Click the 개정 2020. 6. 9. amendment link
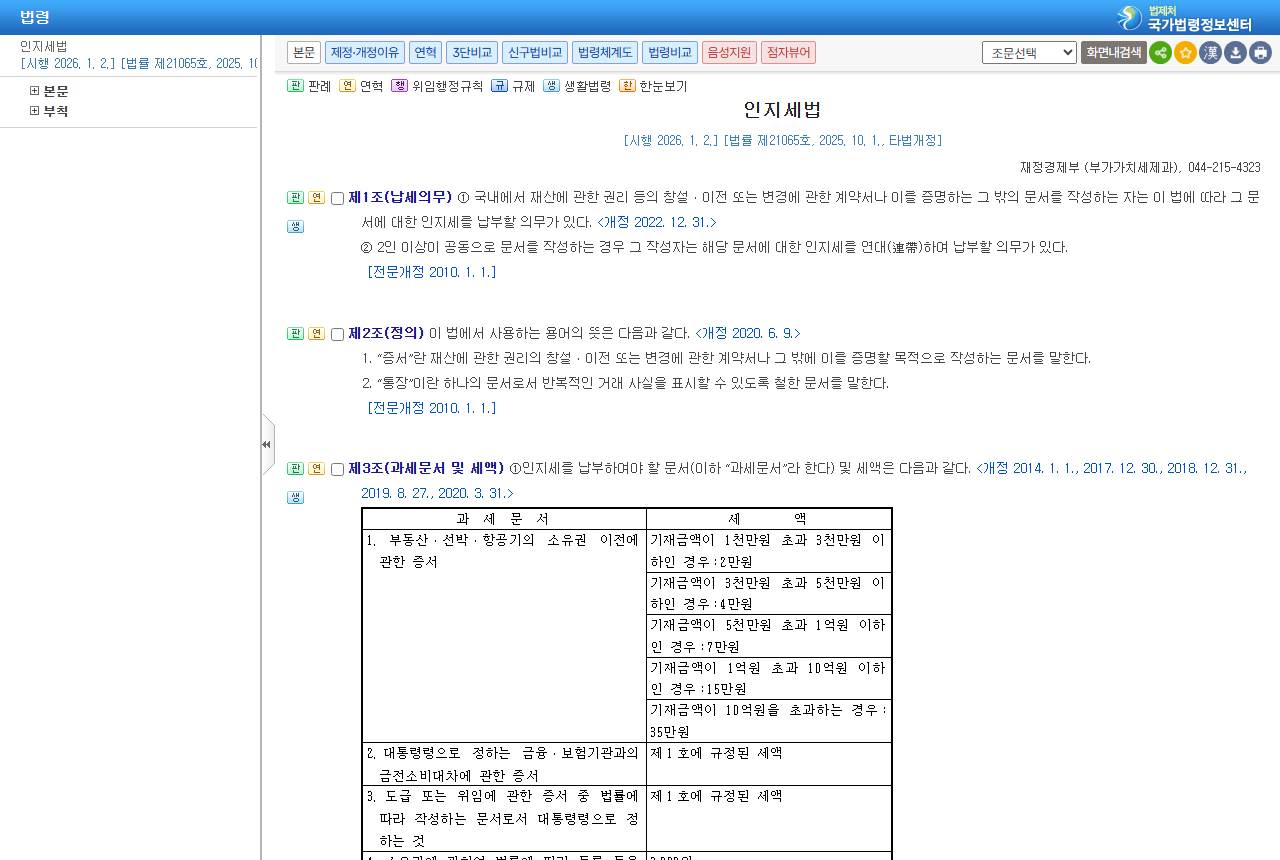The width and height of the screenshot is (1280, 860). point(748,333)
